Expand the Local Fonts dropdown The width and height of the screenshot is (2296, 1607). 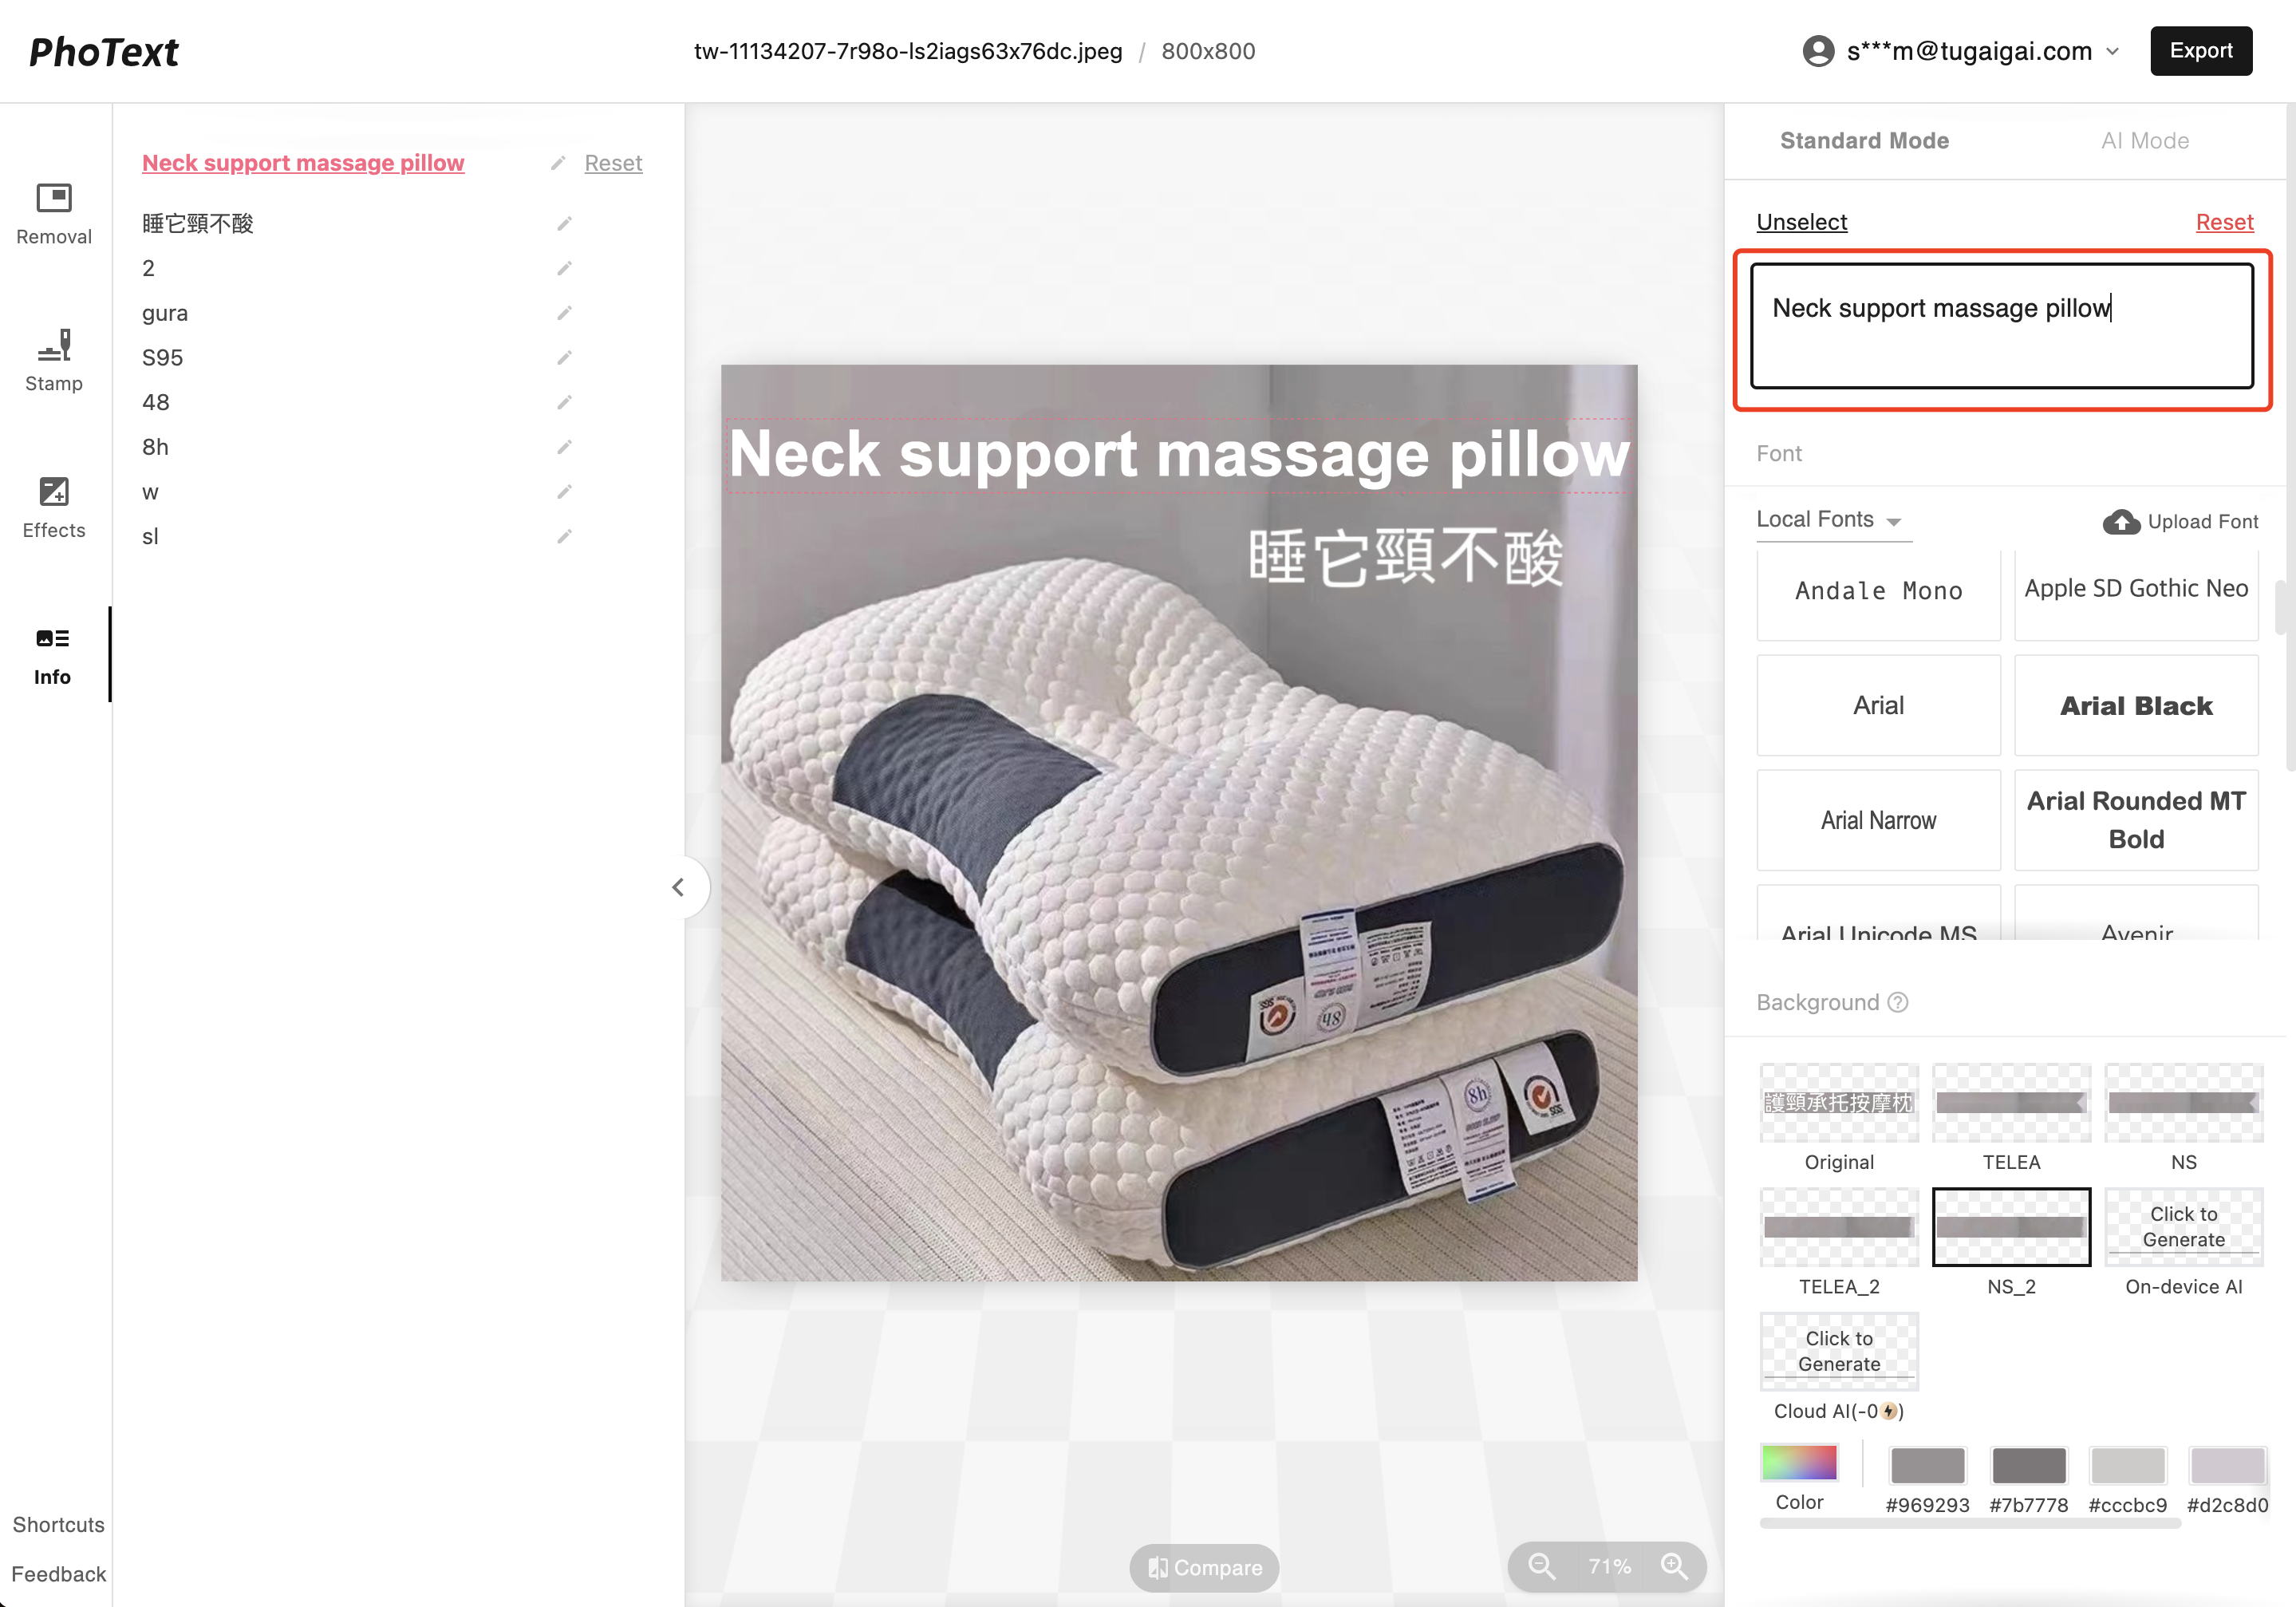pyautogui.click(x=1829, y=520)
